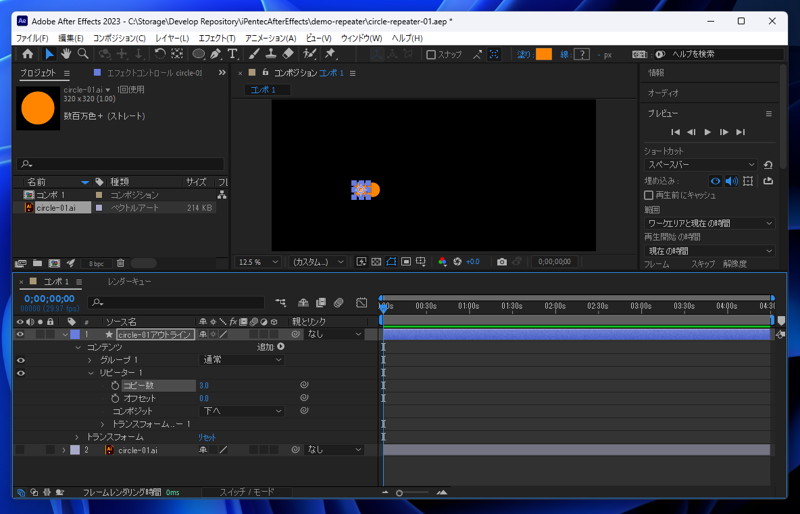Select the Type (text) tool

click(x=232, y=54)
